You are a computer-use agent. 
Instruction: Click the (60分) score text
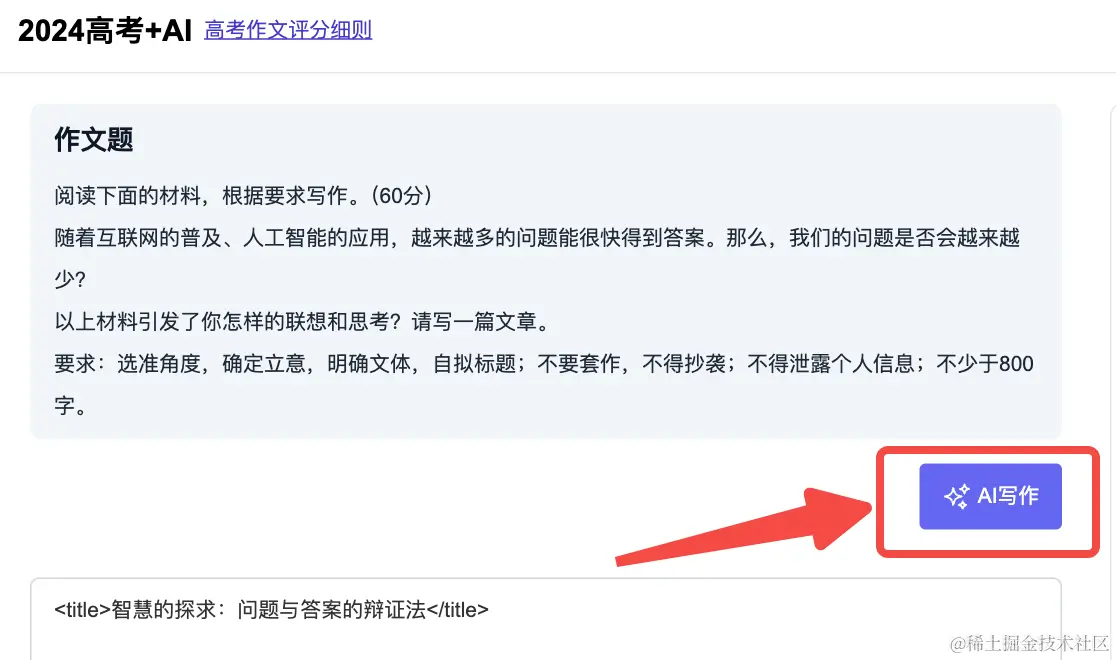(401, 195)
